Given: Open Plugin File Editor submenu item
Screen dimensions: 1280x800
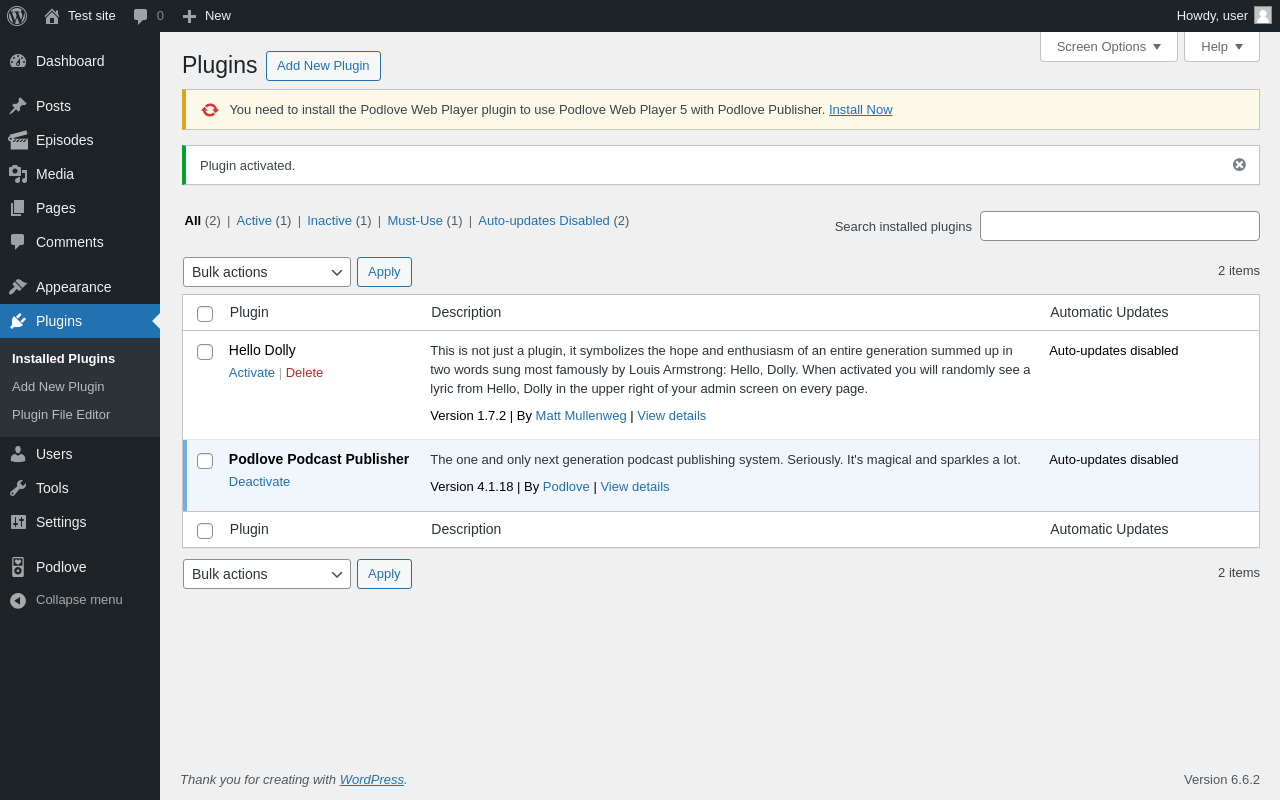Looking at the screenshot, I should click(x=61, y=415).
